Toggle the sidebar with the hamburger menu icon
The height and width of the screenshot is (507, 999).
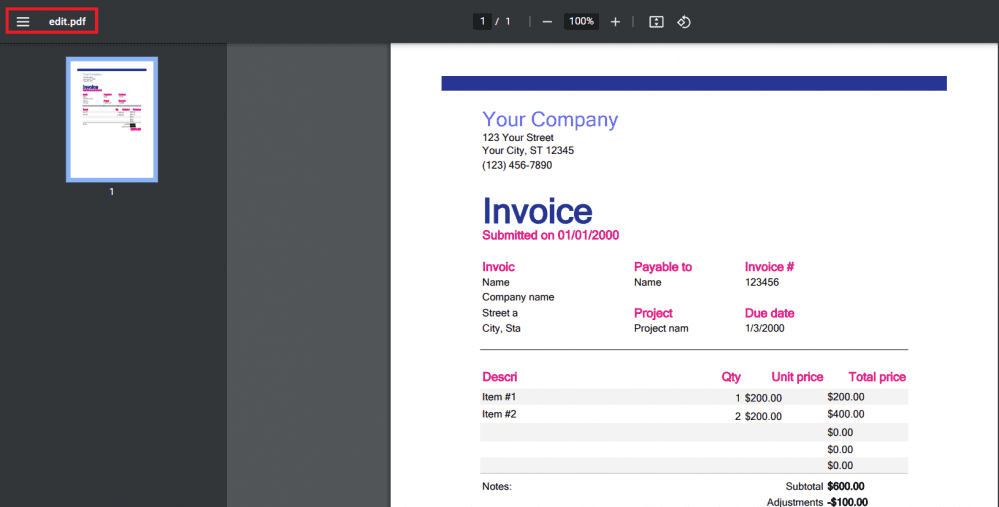(23, 22)
